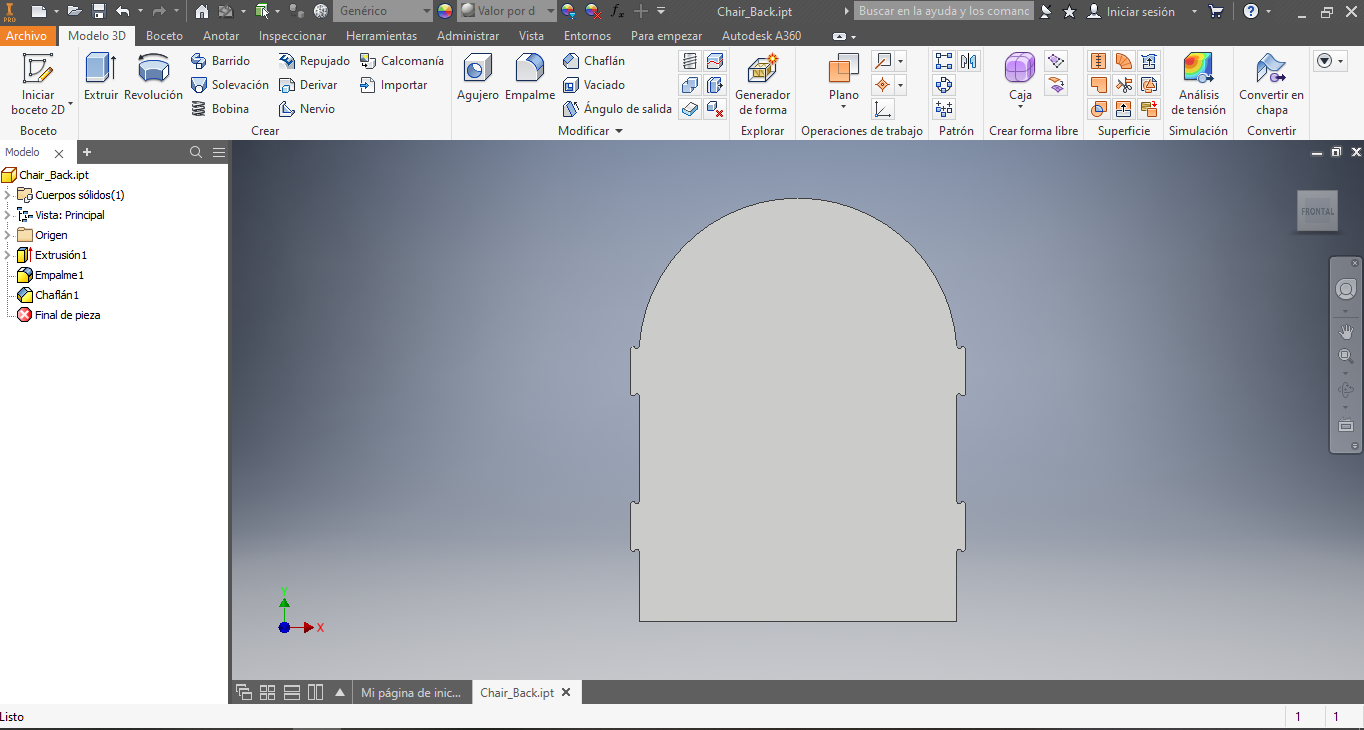Select the Extruir tool
1364x730 pixels.
coord(101,77)
